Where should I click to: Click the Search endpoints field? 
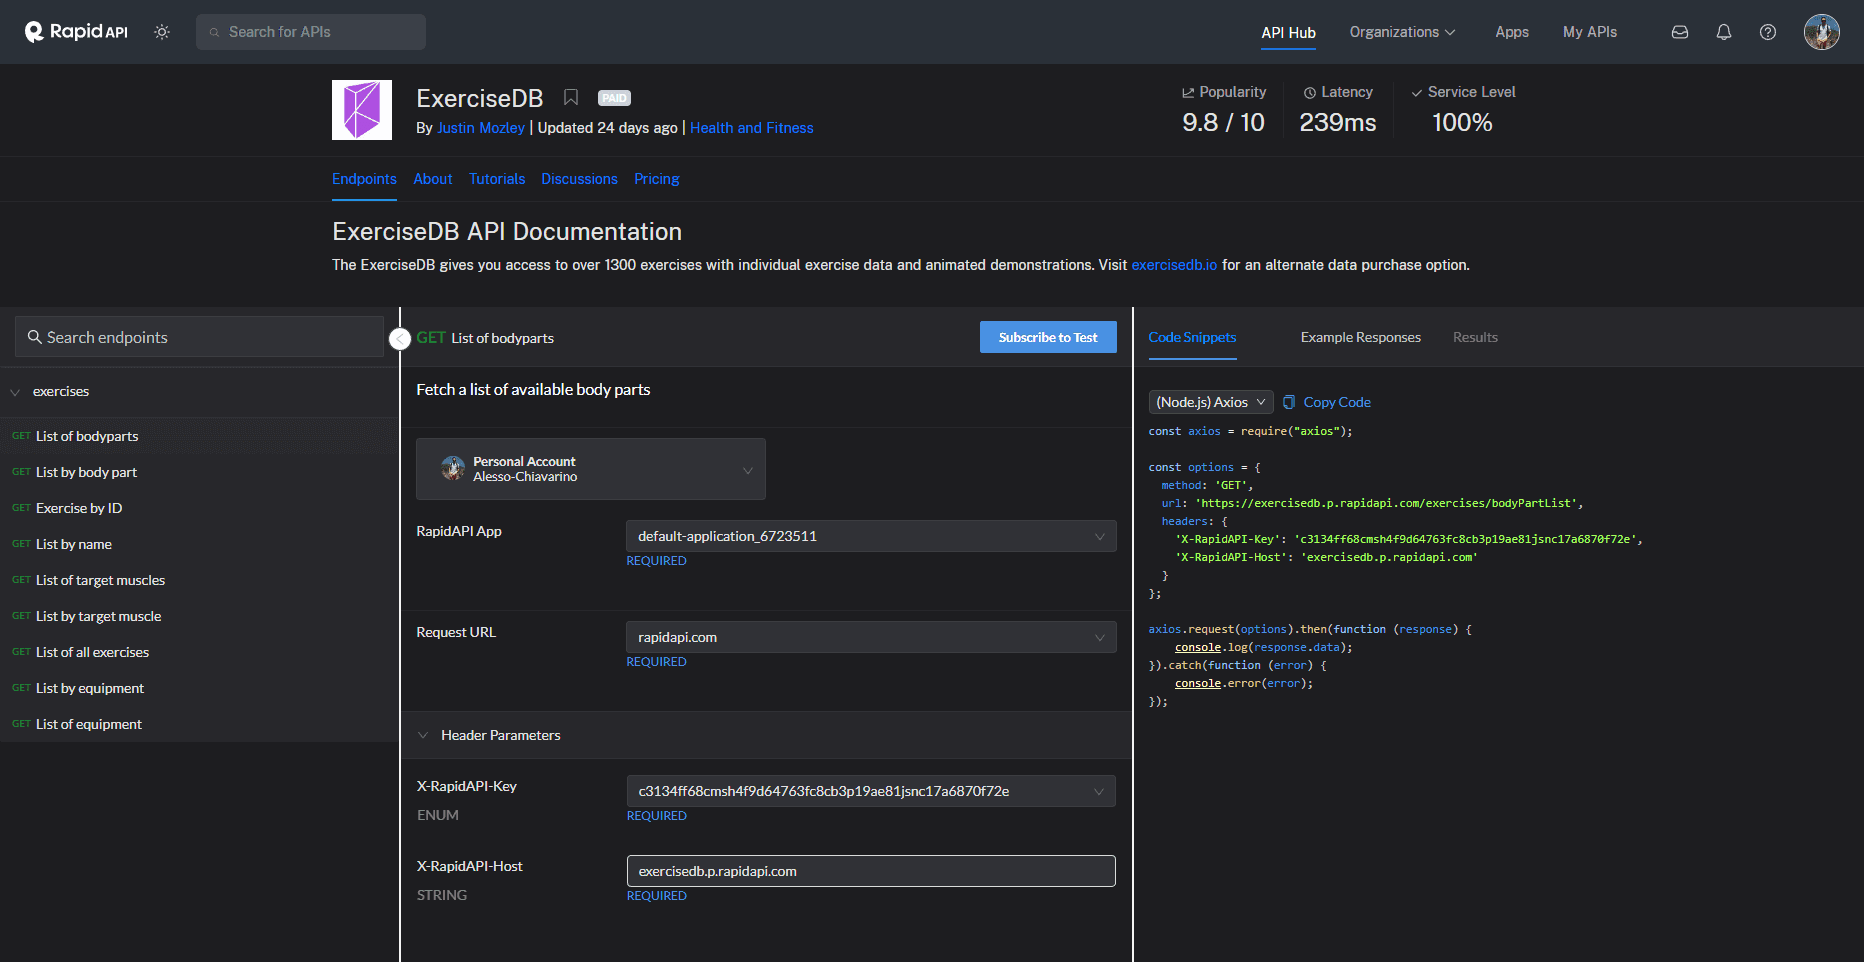tap(199, 337)
